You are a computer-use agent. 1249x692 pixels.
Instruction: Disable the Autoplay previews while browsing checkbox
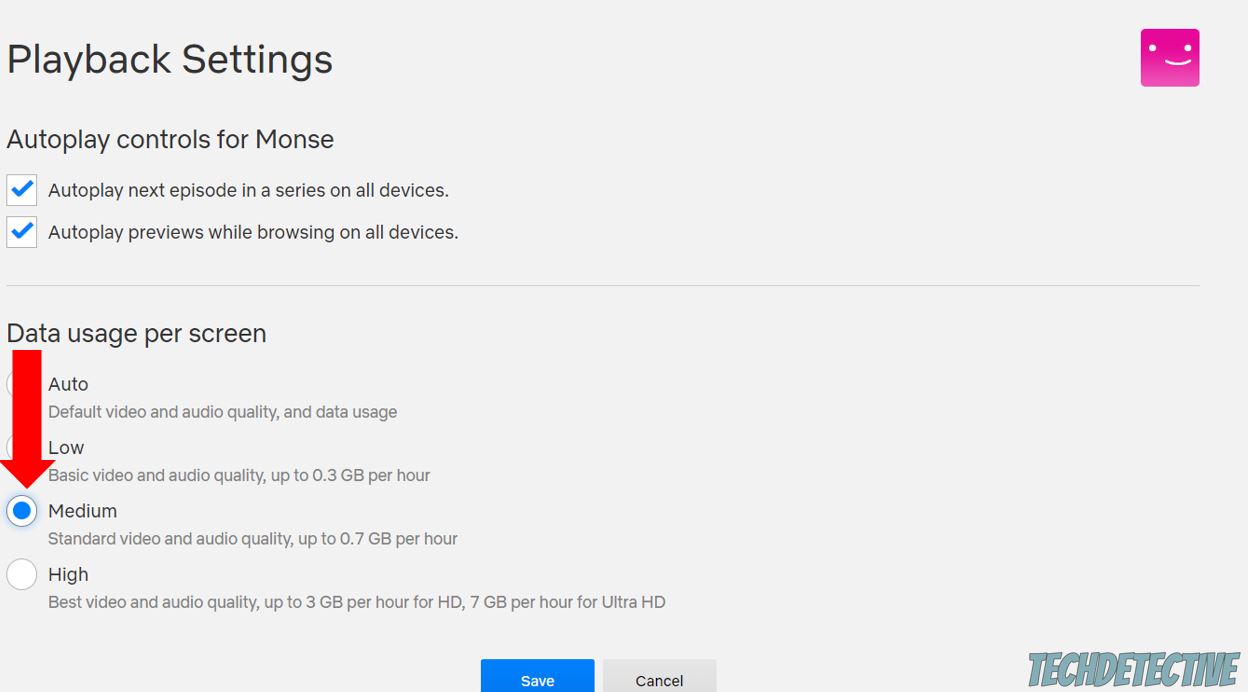tap(22, 232)
